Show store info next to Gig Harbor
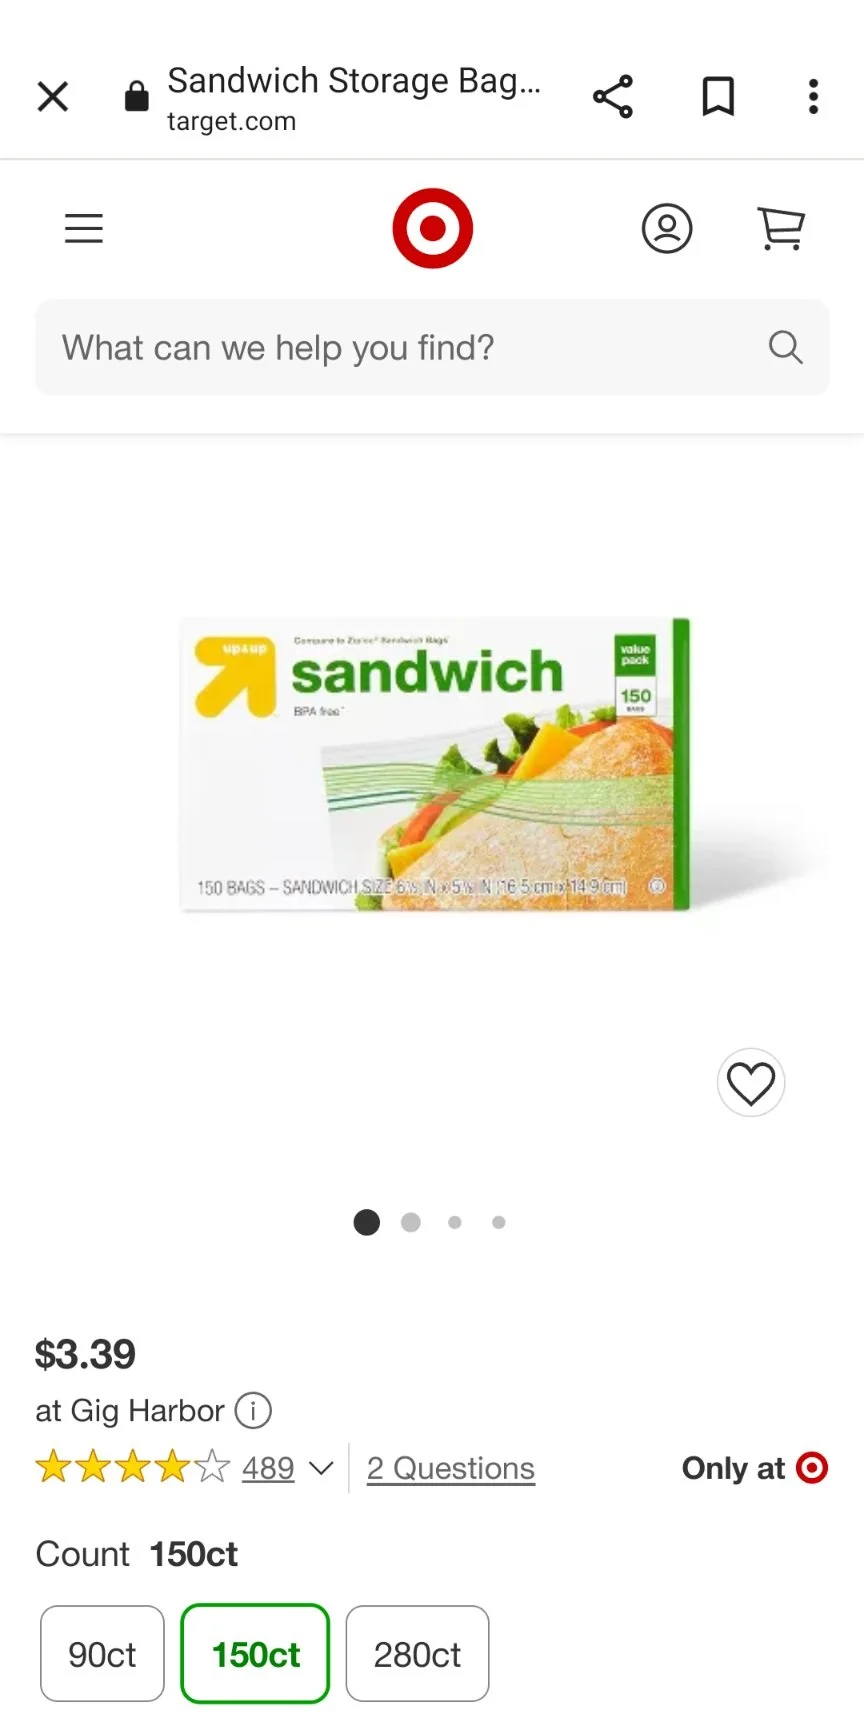 click(x=253, y=1411)
